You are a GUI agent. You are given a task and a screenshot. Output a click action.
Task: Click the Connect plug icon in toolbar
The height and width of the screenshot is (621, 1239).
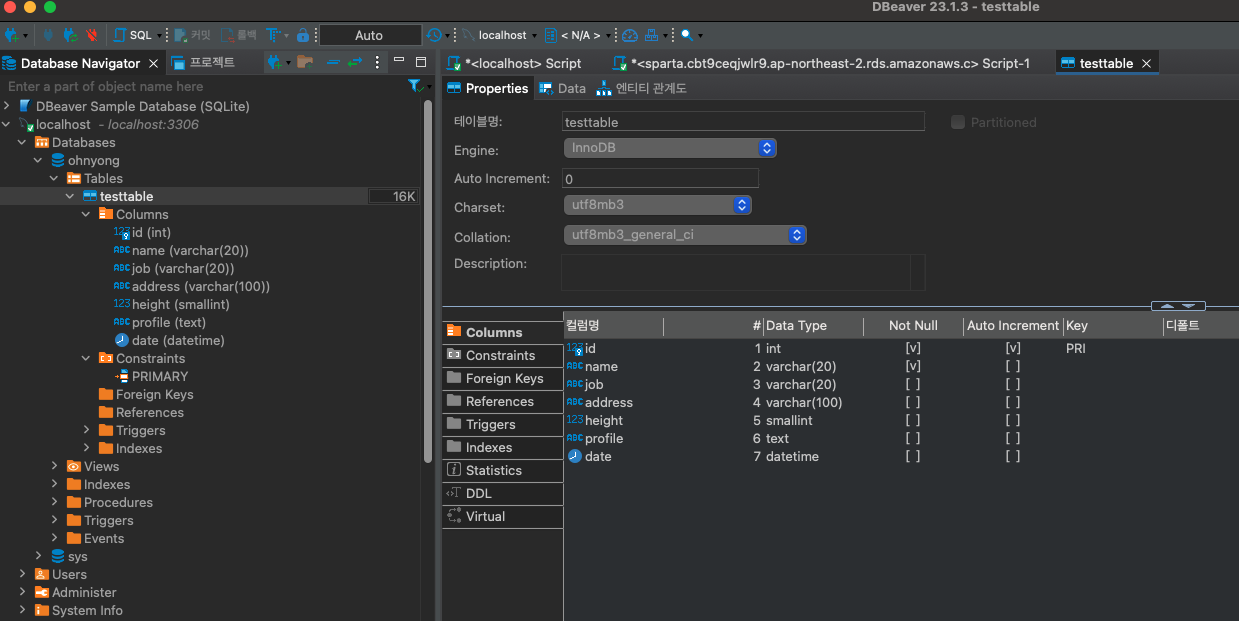pos(49,35)
